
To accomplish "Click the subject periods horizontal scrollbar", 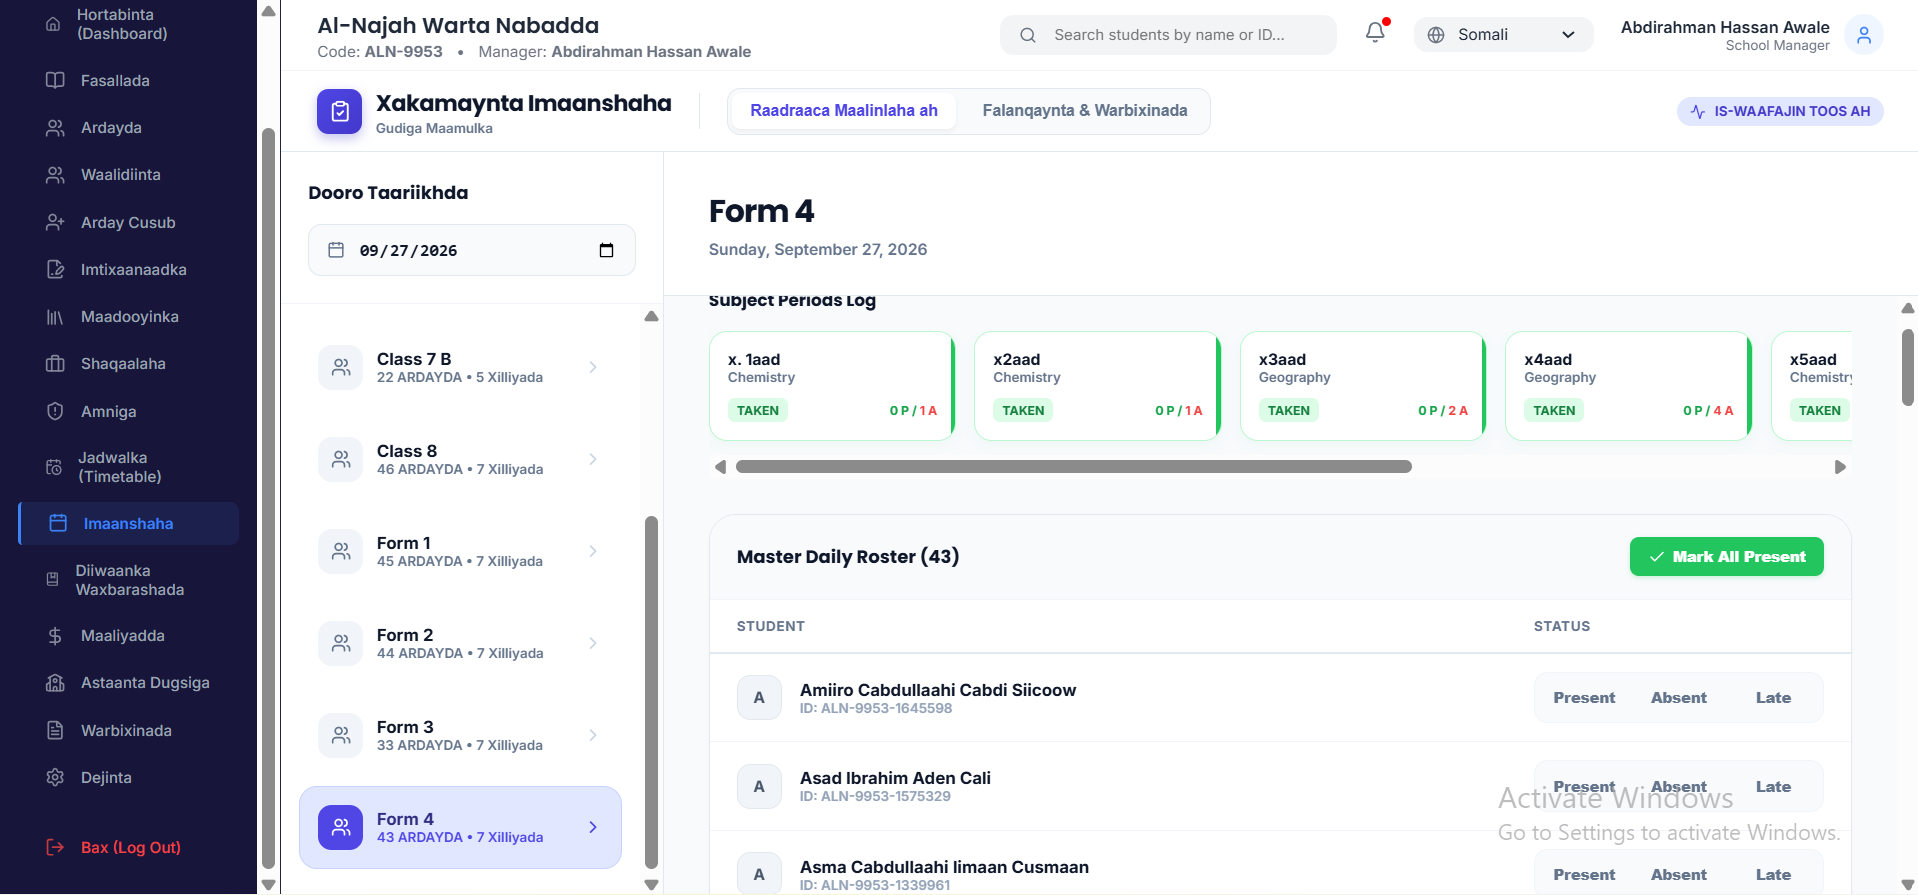I will tap(1074, 467).
